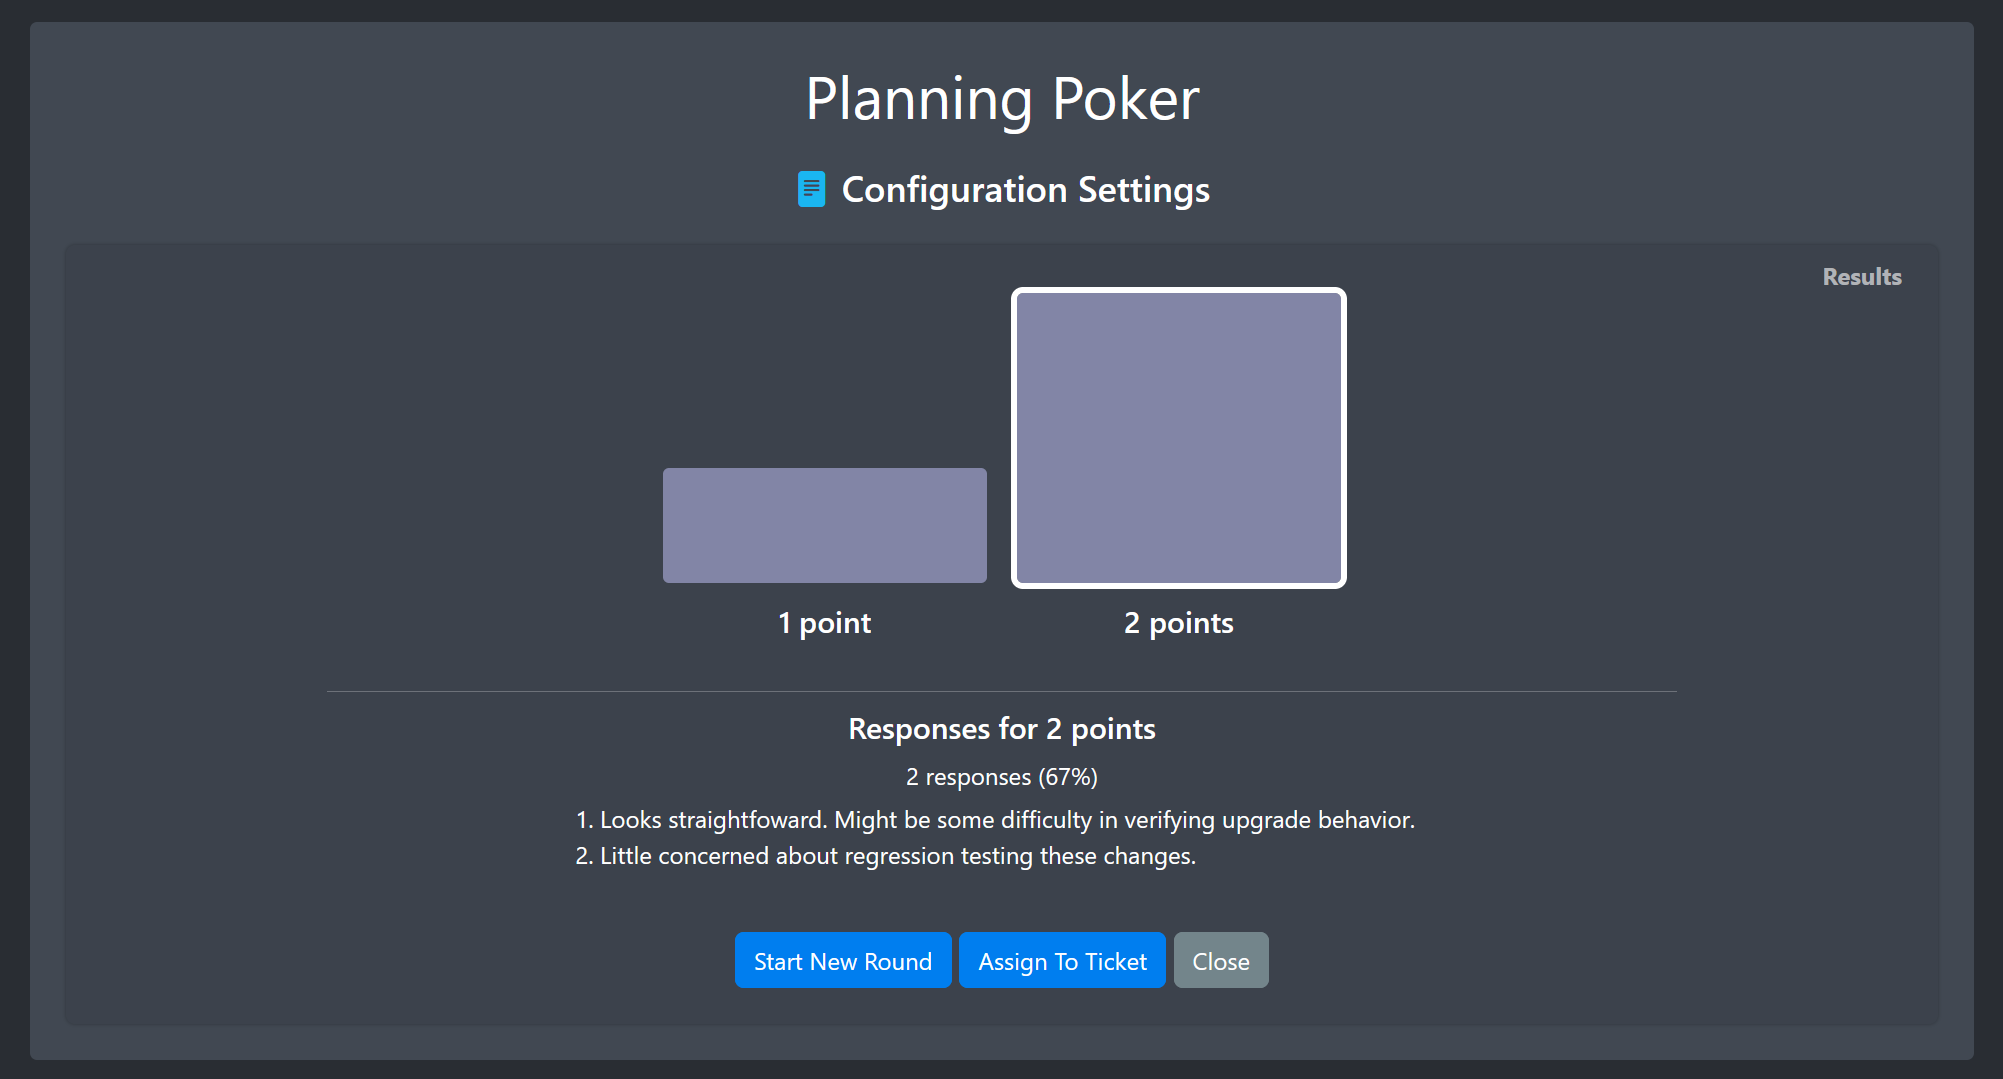Click Start New Round
This screenshot has width=2003, height=1079.
(x=842, y=960)
